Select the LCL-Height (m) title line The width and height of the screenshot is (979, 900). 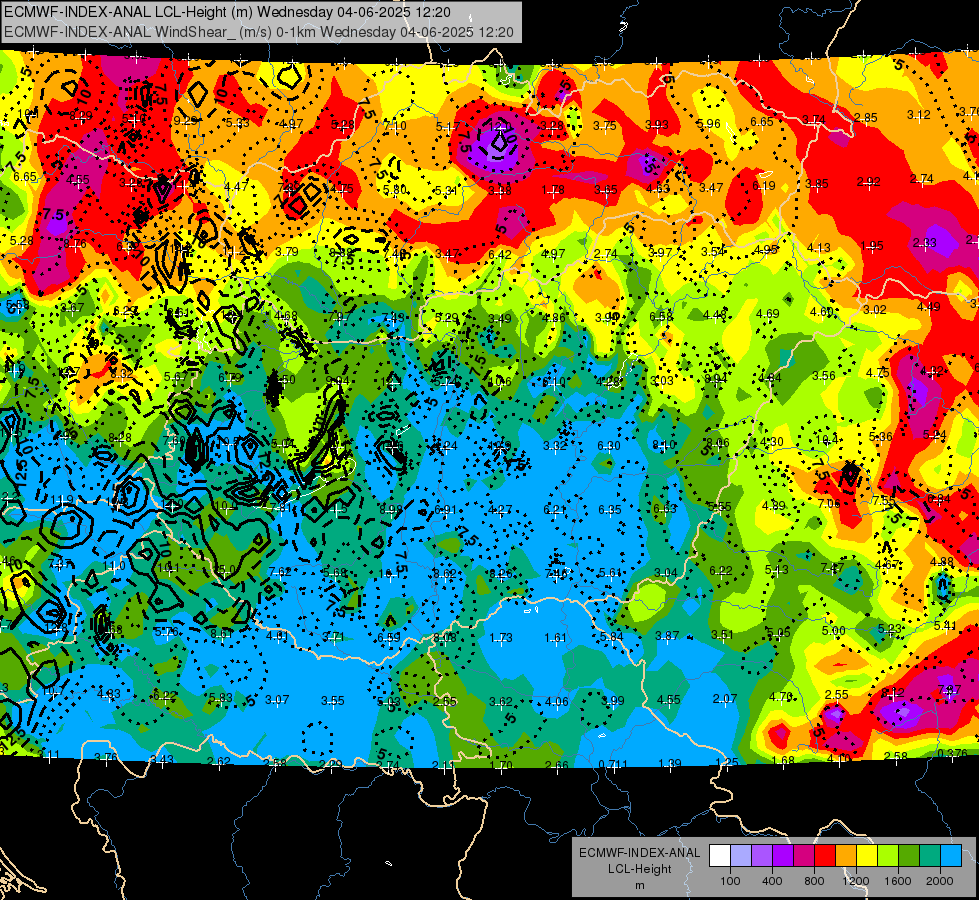point(228,12)
